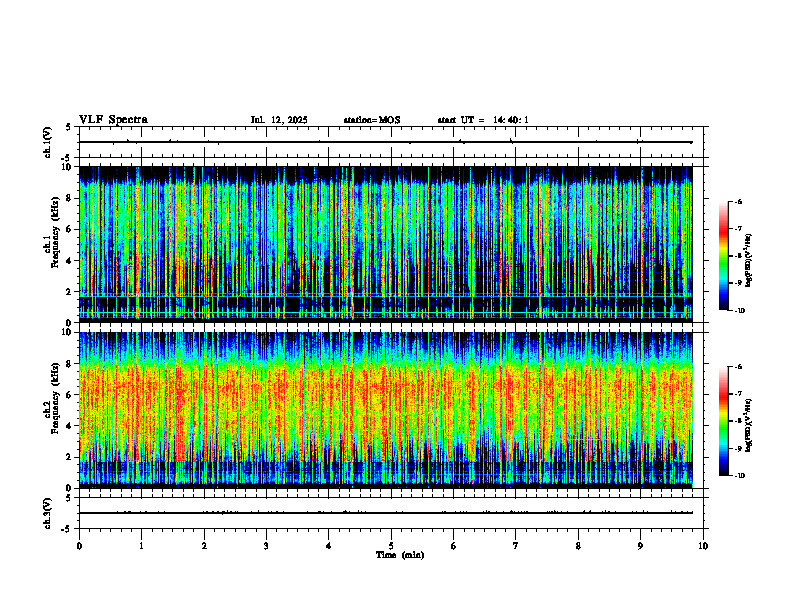Click the 6 kHz tick on ch.2 axis
Viewport: 792px width, 612px height.
pos(70,395)
